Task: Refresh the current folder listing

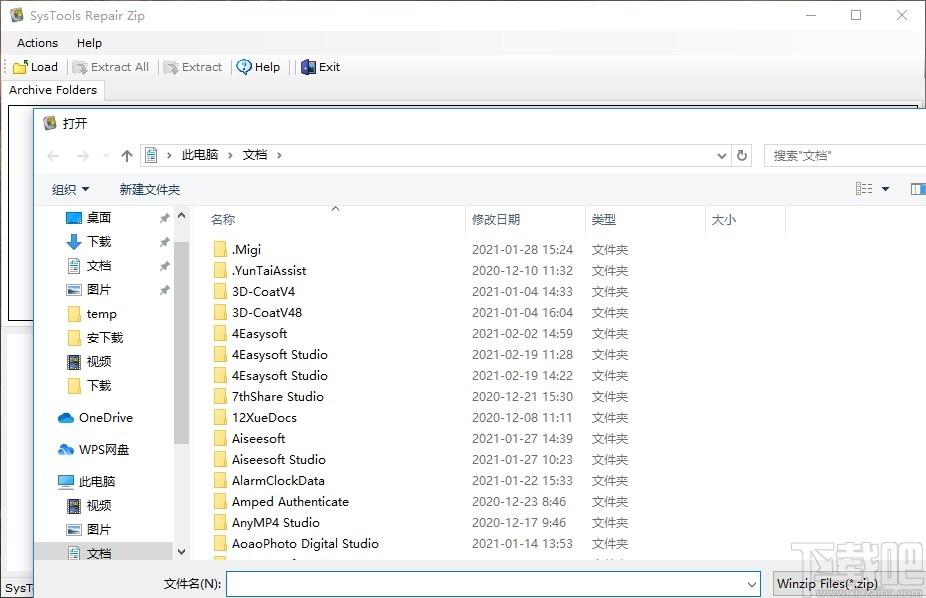Action: point(742,156)
